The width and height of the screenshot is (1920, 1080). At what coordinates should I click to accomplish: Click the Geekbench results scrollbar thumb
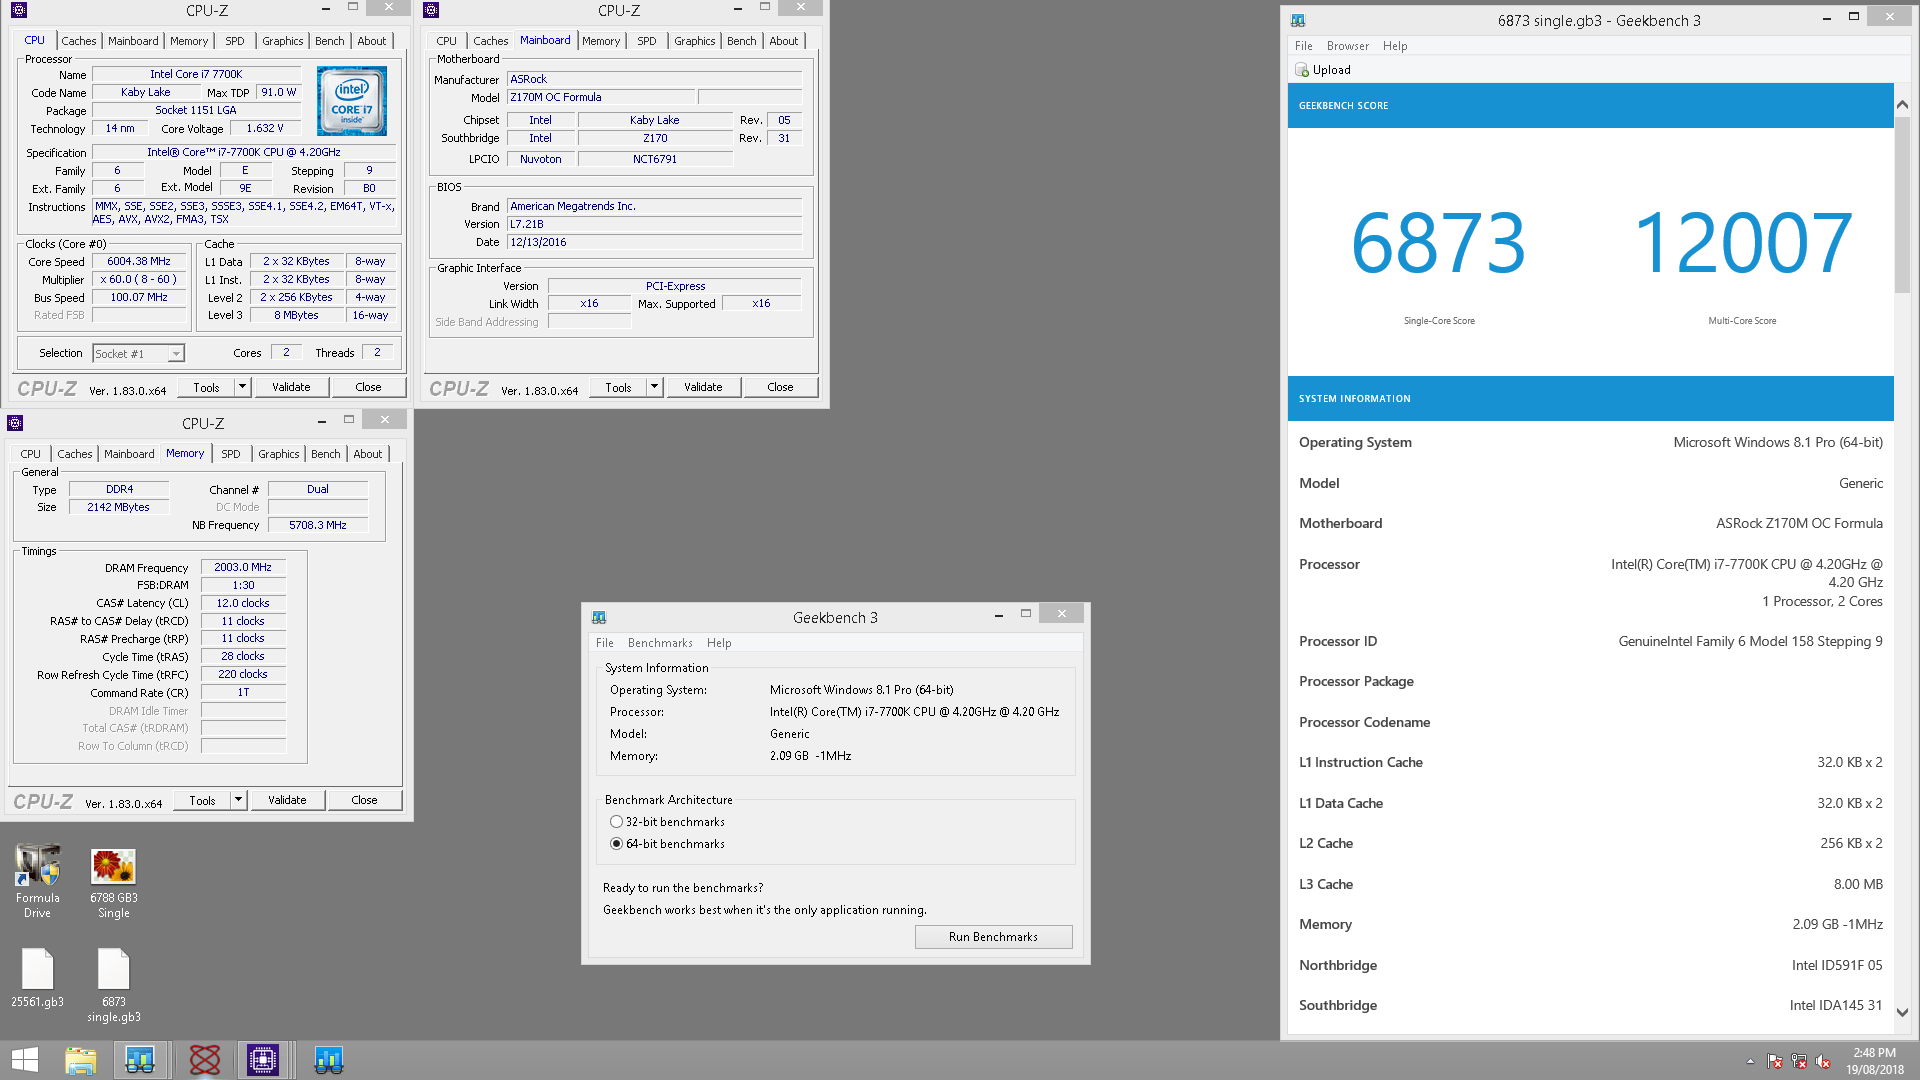[1902, 205]
